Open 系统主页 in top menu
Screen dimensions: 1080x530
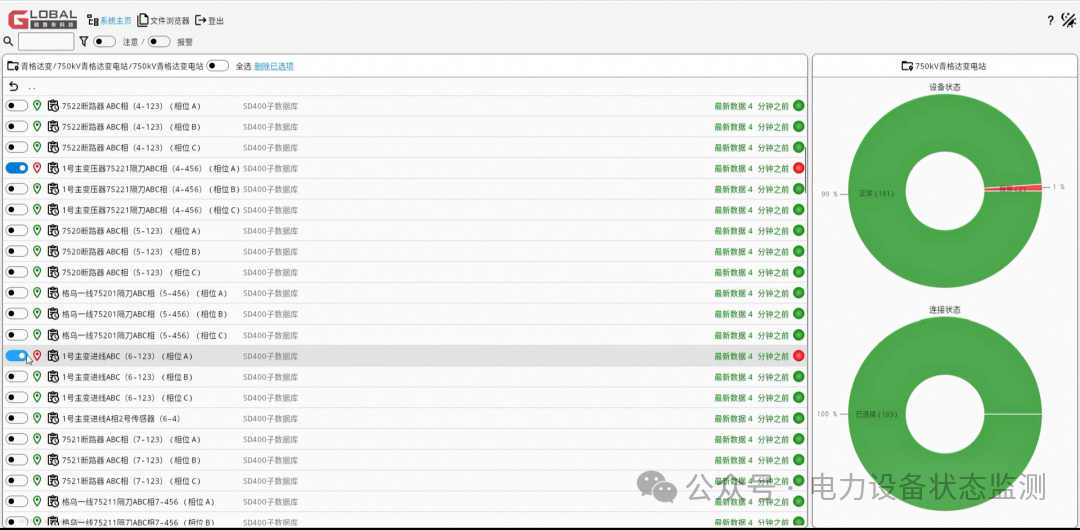pyautogui.click(x=109, y=21)
